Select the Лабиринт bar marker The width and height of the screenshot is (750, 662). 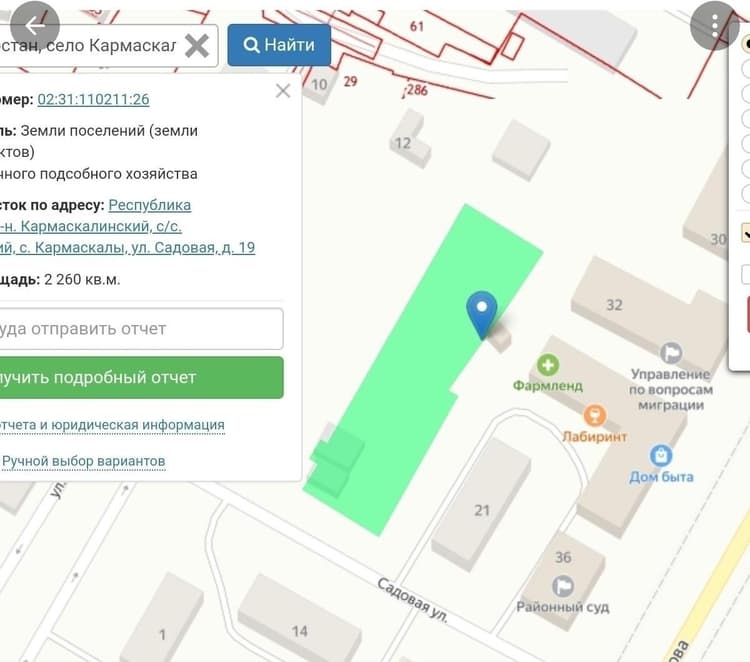point(595,415)
